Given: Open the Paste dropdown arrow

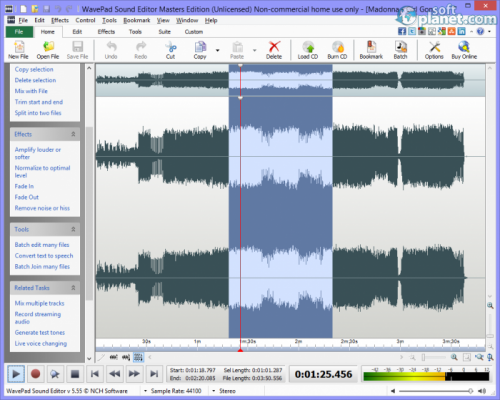Looking at the screenshot, I should pos(255,50).
